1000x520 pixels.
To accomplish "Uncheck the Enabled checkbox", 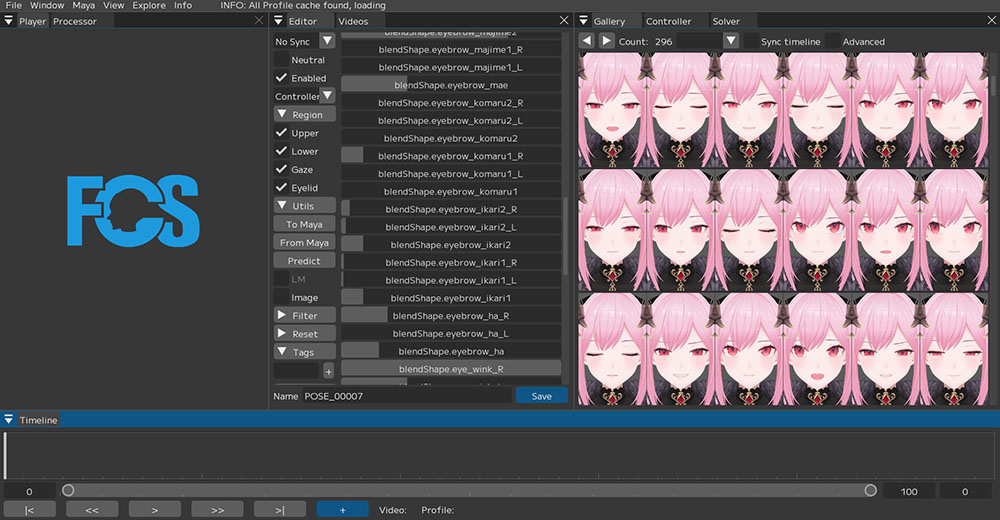I will pos(281,78).
